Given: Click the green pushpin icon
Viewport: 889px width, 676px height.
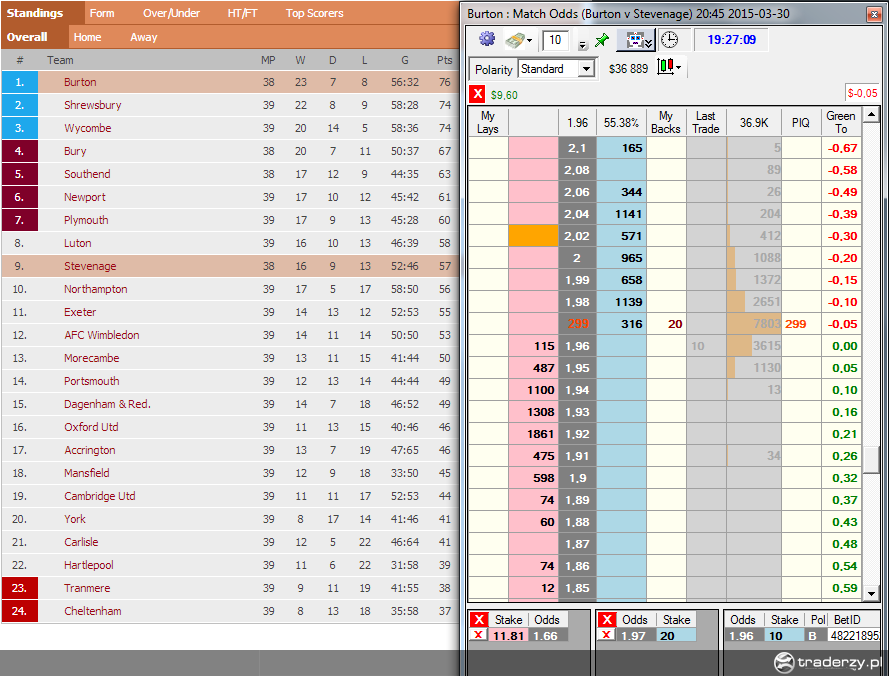Looking at the screenshot, I should (602, 40).
